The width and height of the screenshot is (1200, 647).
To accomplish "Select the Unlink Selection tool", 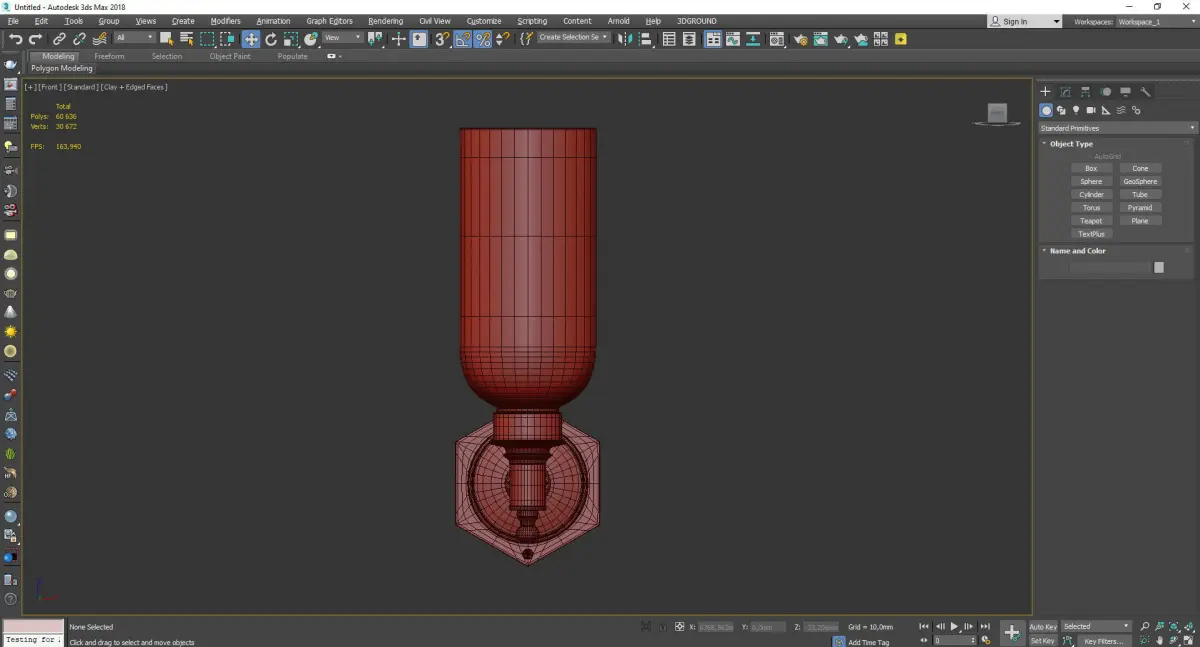I will (x=79, y=39).
